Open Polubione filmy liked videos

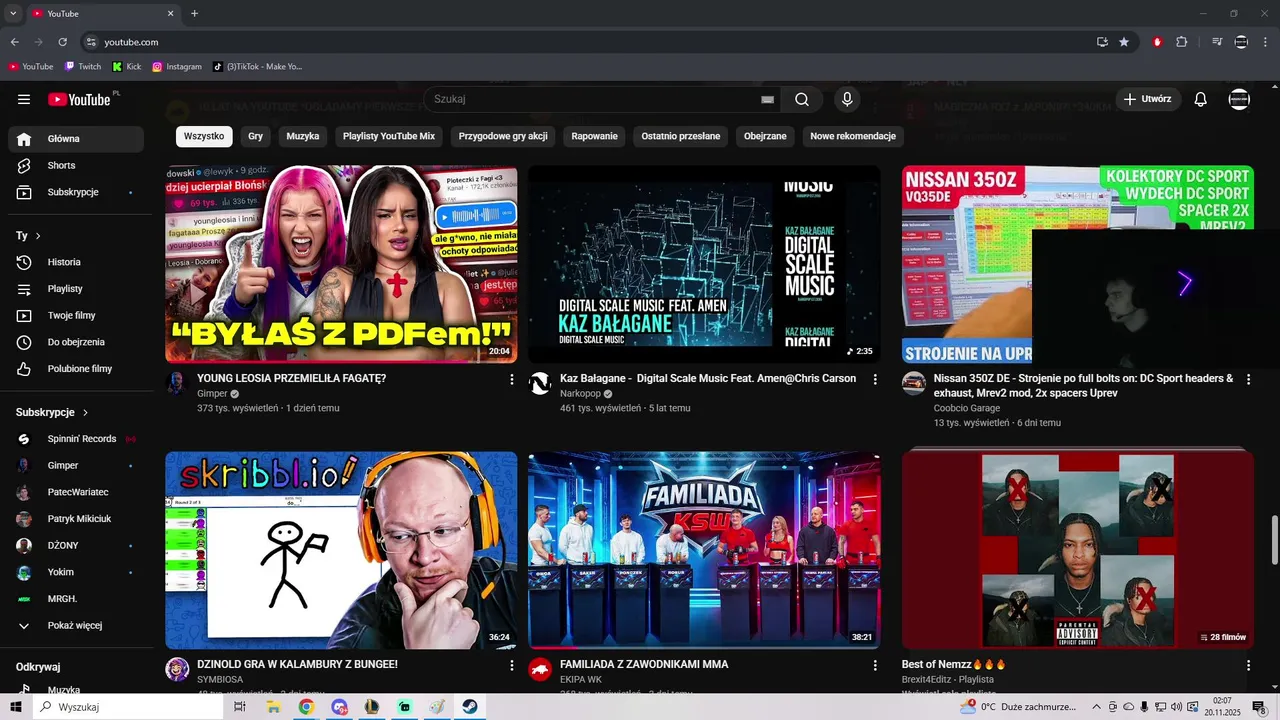76,369
